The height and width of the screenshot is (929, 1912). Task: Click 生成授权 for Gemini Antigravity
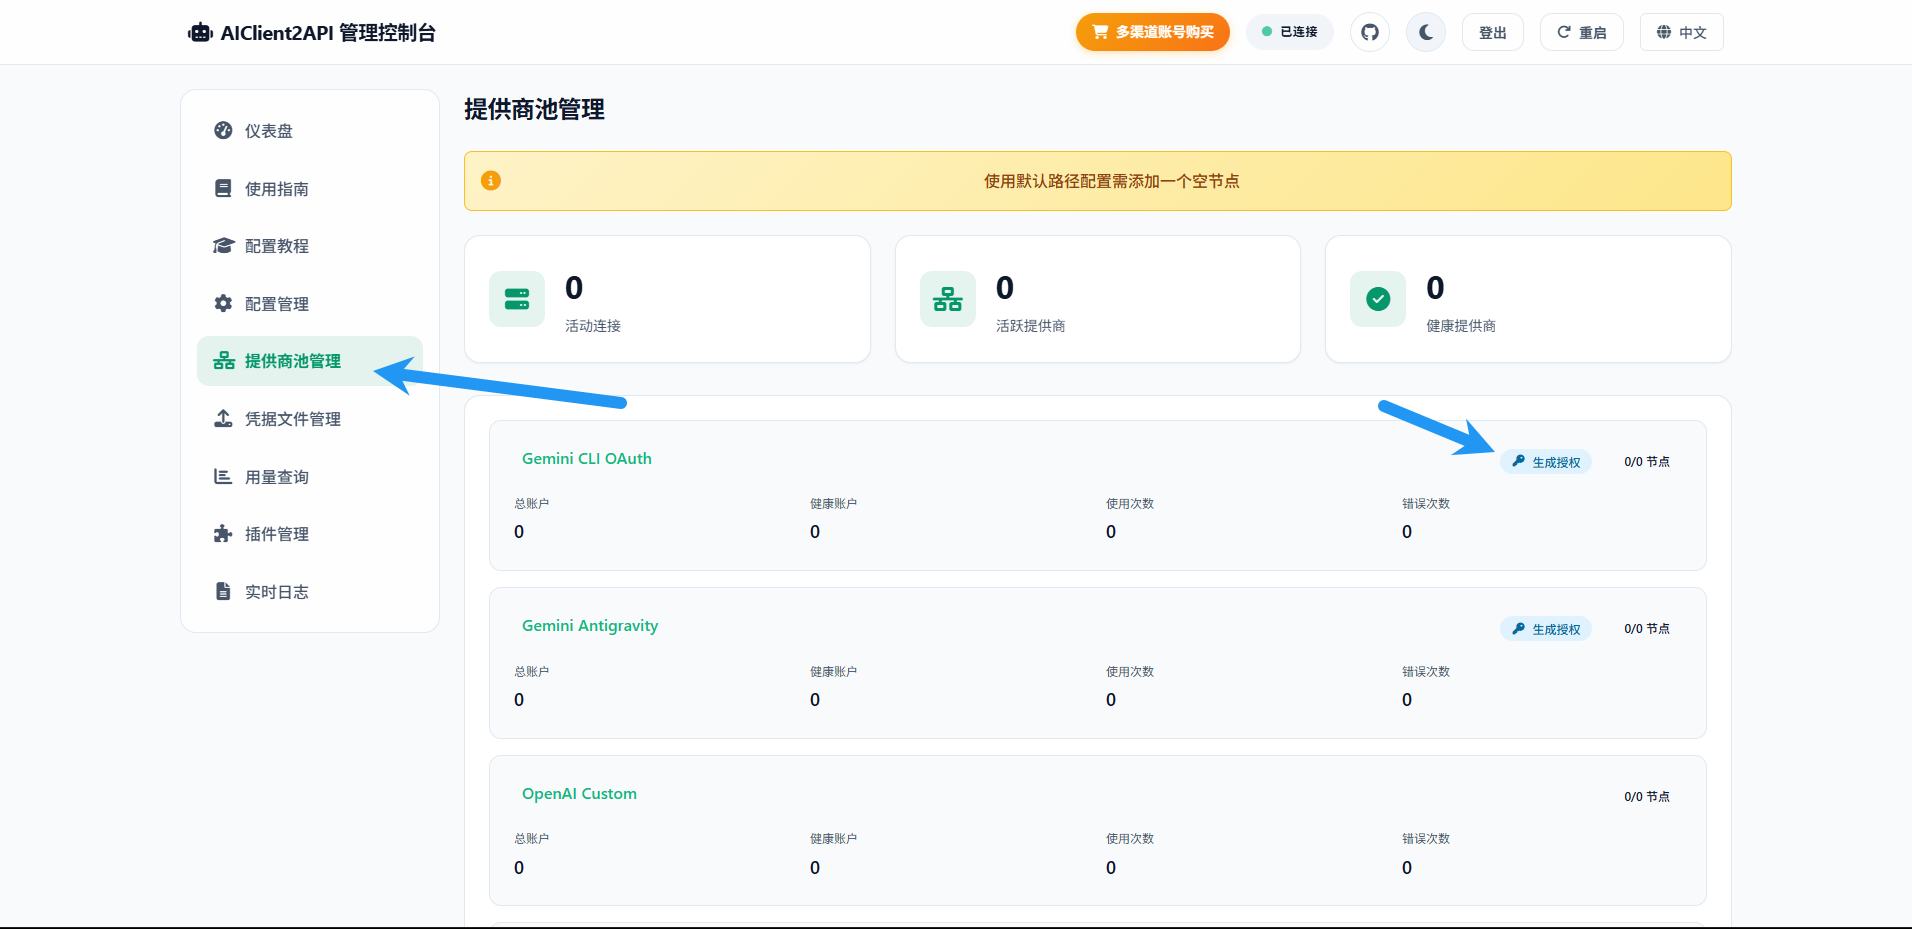(x=1545, y=629)
